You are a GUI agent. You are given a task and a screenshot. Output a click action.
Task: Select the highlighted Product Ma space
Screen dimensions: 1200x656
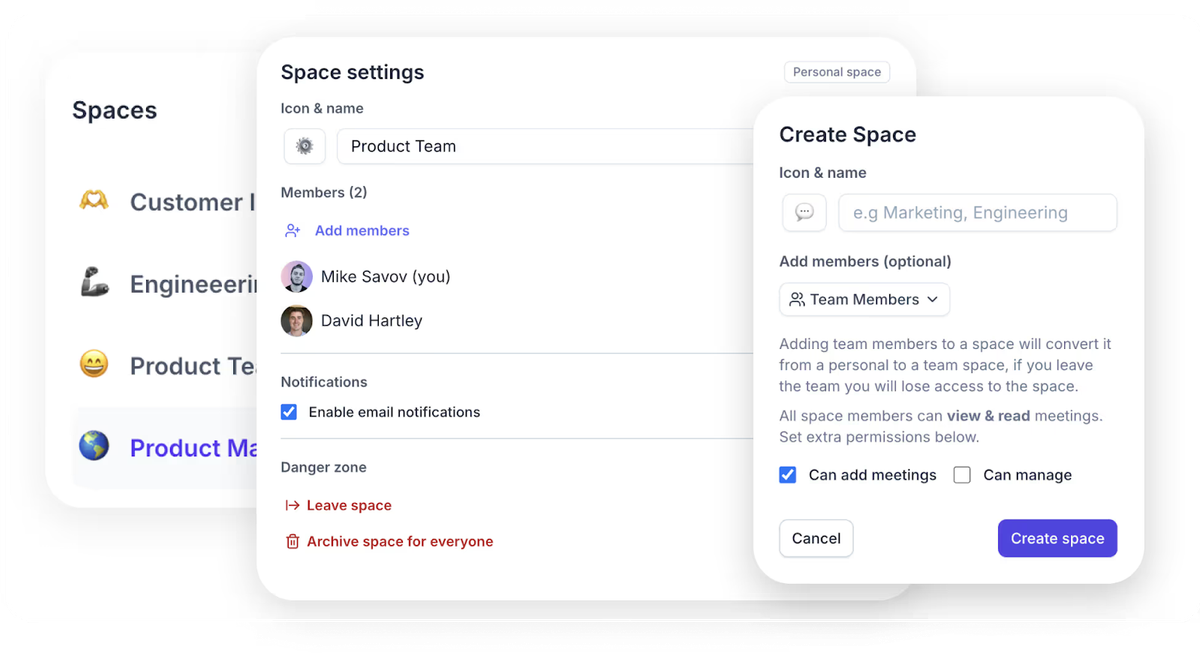(x=165, y=448)
